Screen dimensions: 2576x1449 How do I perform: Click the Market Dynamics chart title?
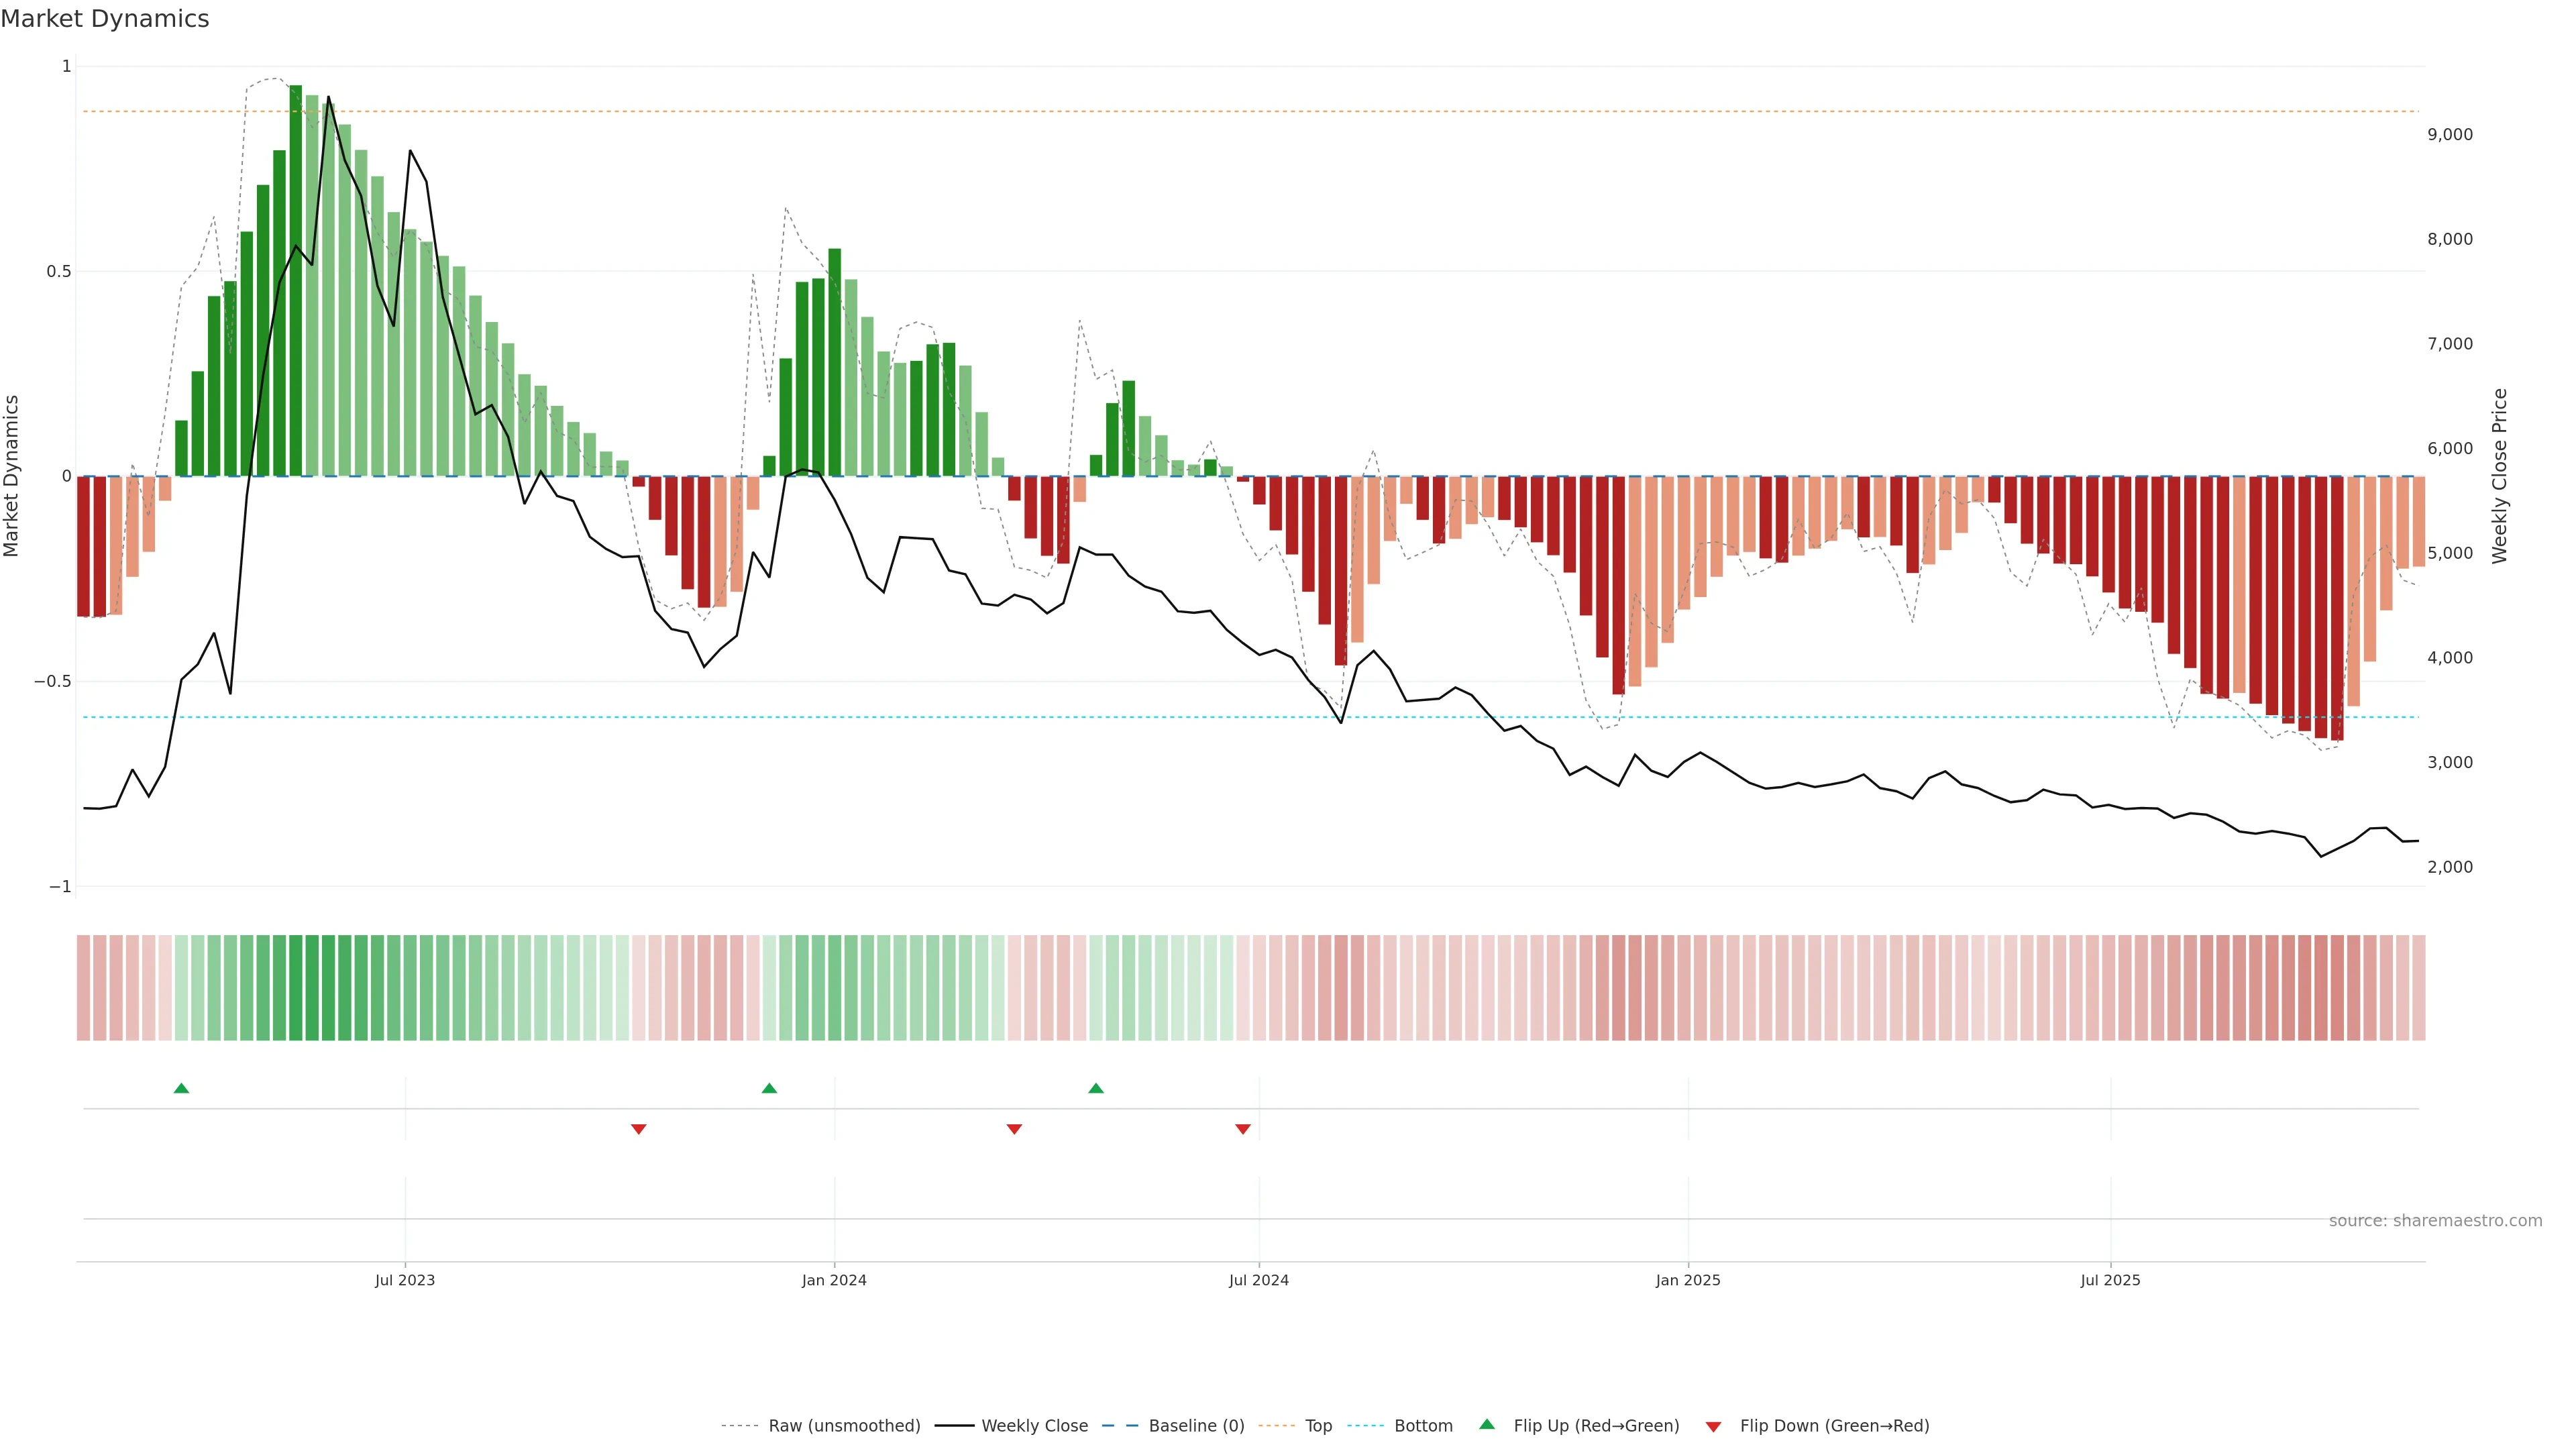tap(105, 19)
